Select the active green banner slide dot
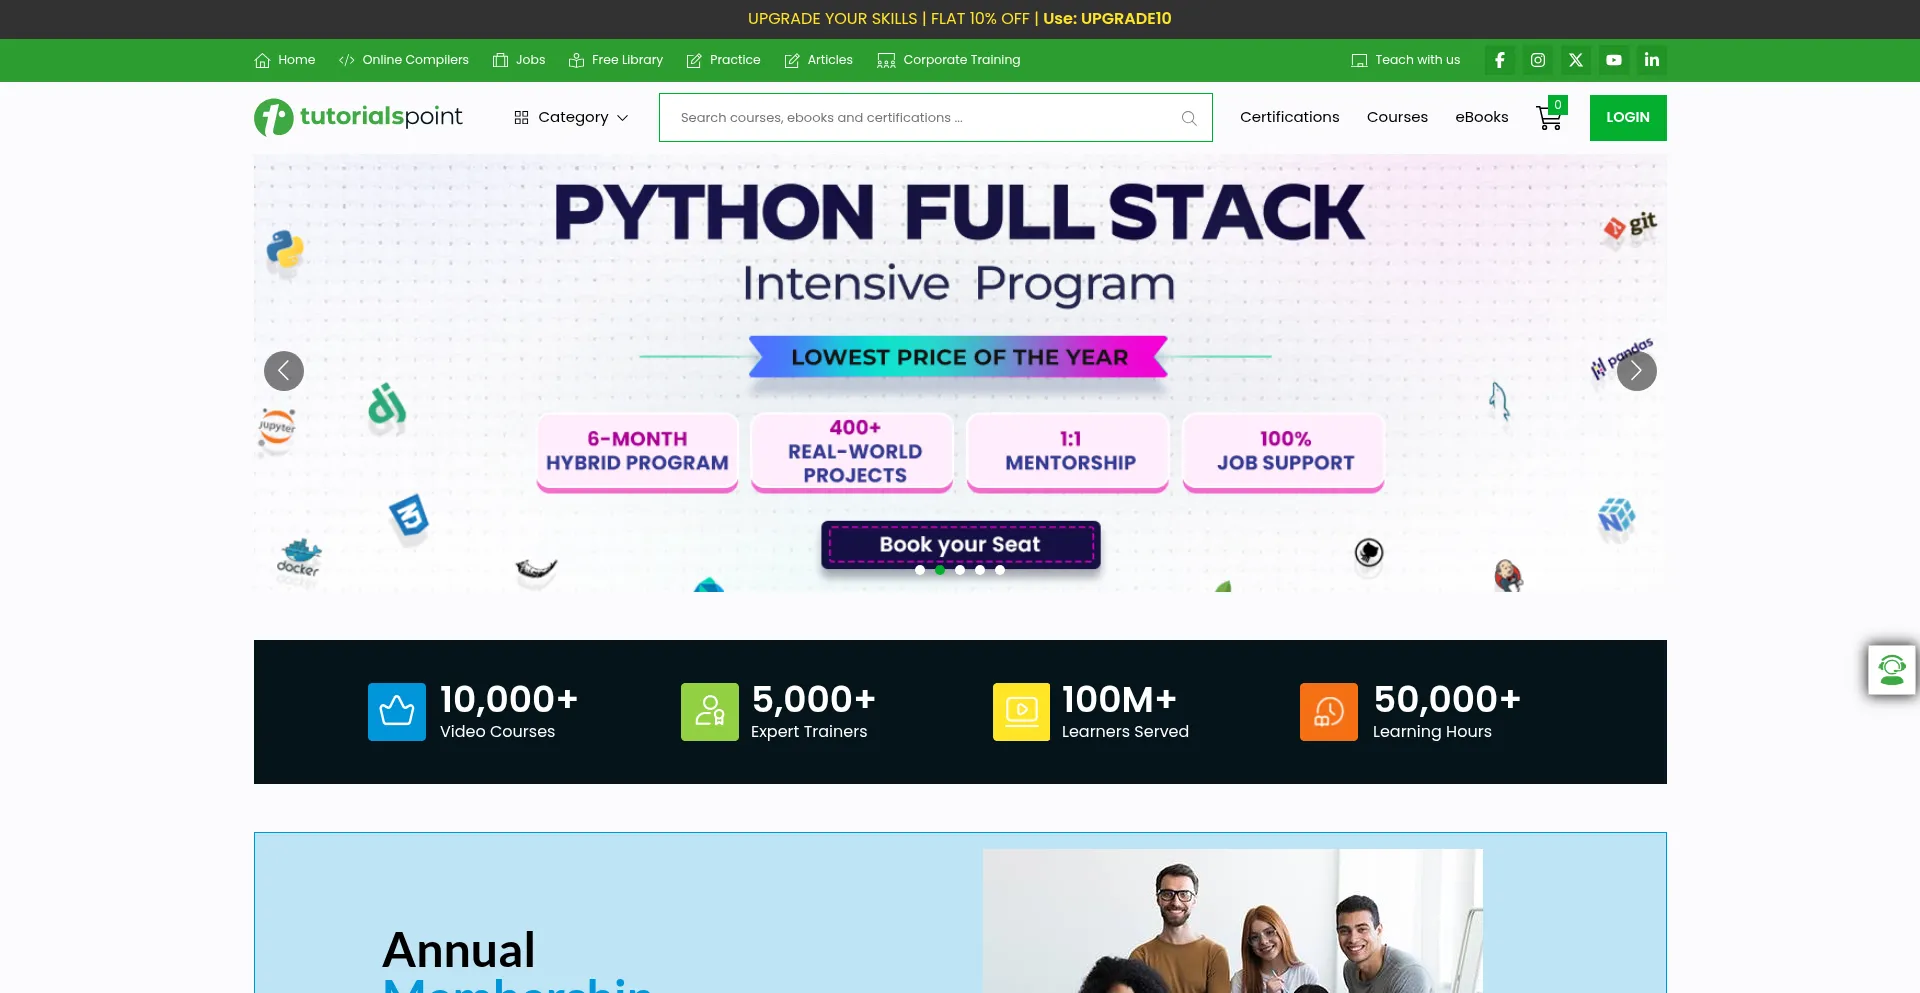 pyautogui.click(x=940, y=570)
